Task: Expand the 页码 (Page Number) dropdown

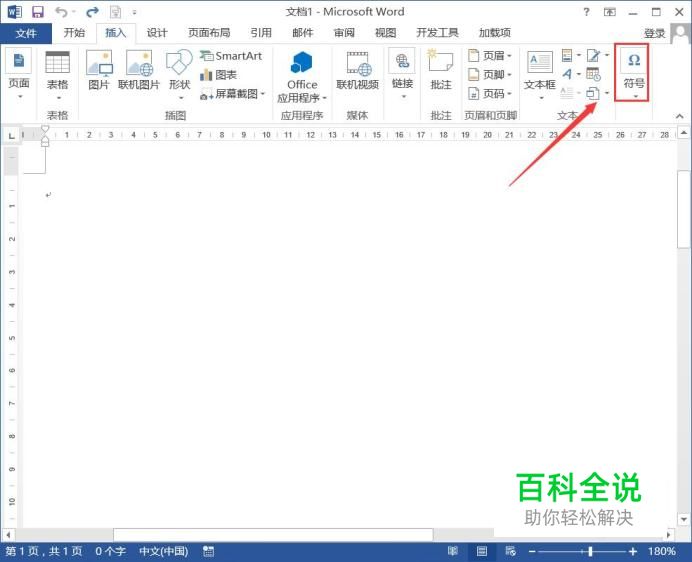Action: (x=509, y=94)
